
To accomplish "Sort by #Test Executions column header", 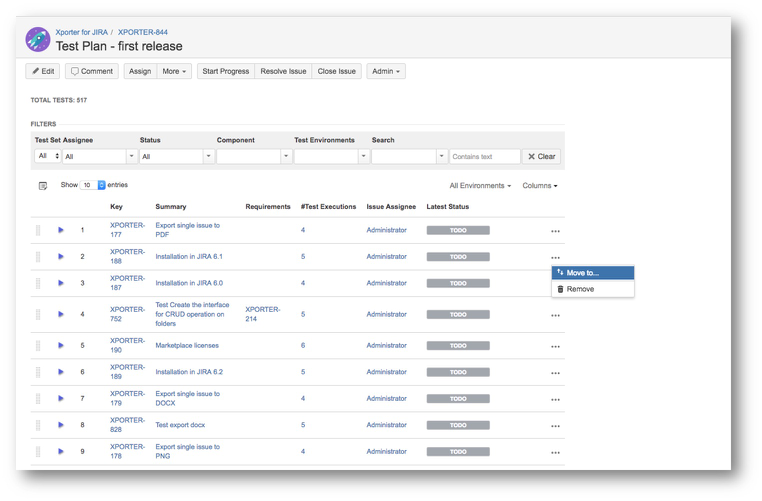I will click(x=329, y=207).
